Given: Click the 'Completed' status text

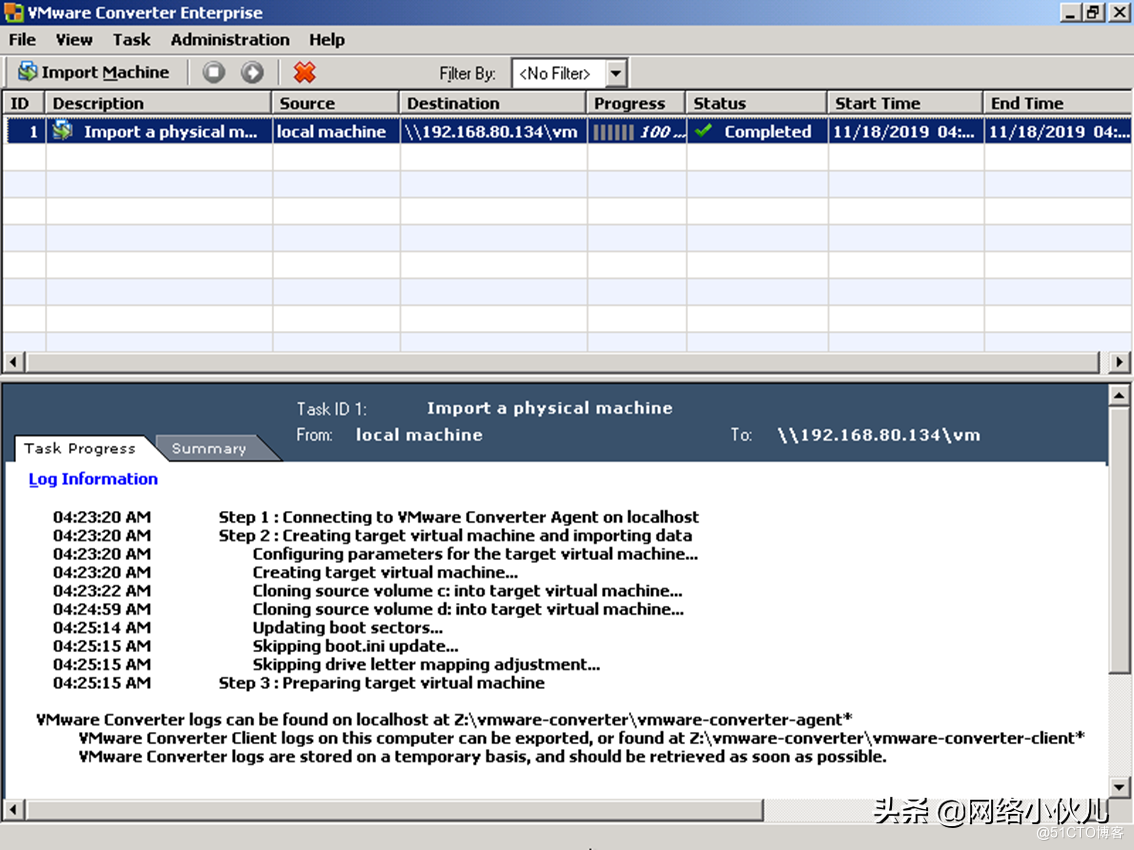Looking at the screenshot, I should (x=767, y=132).
